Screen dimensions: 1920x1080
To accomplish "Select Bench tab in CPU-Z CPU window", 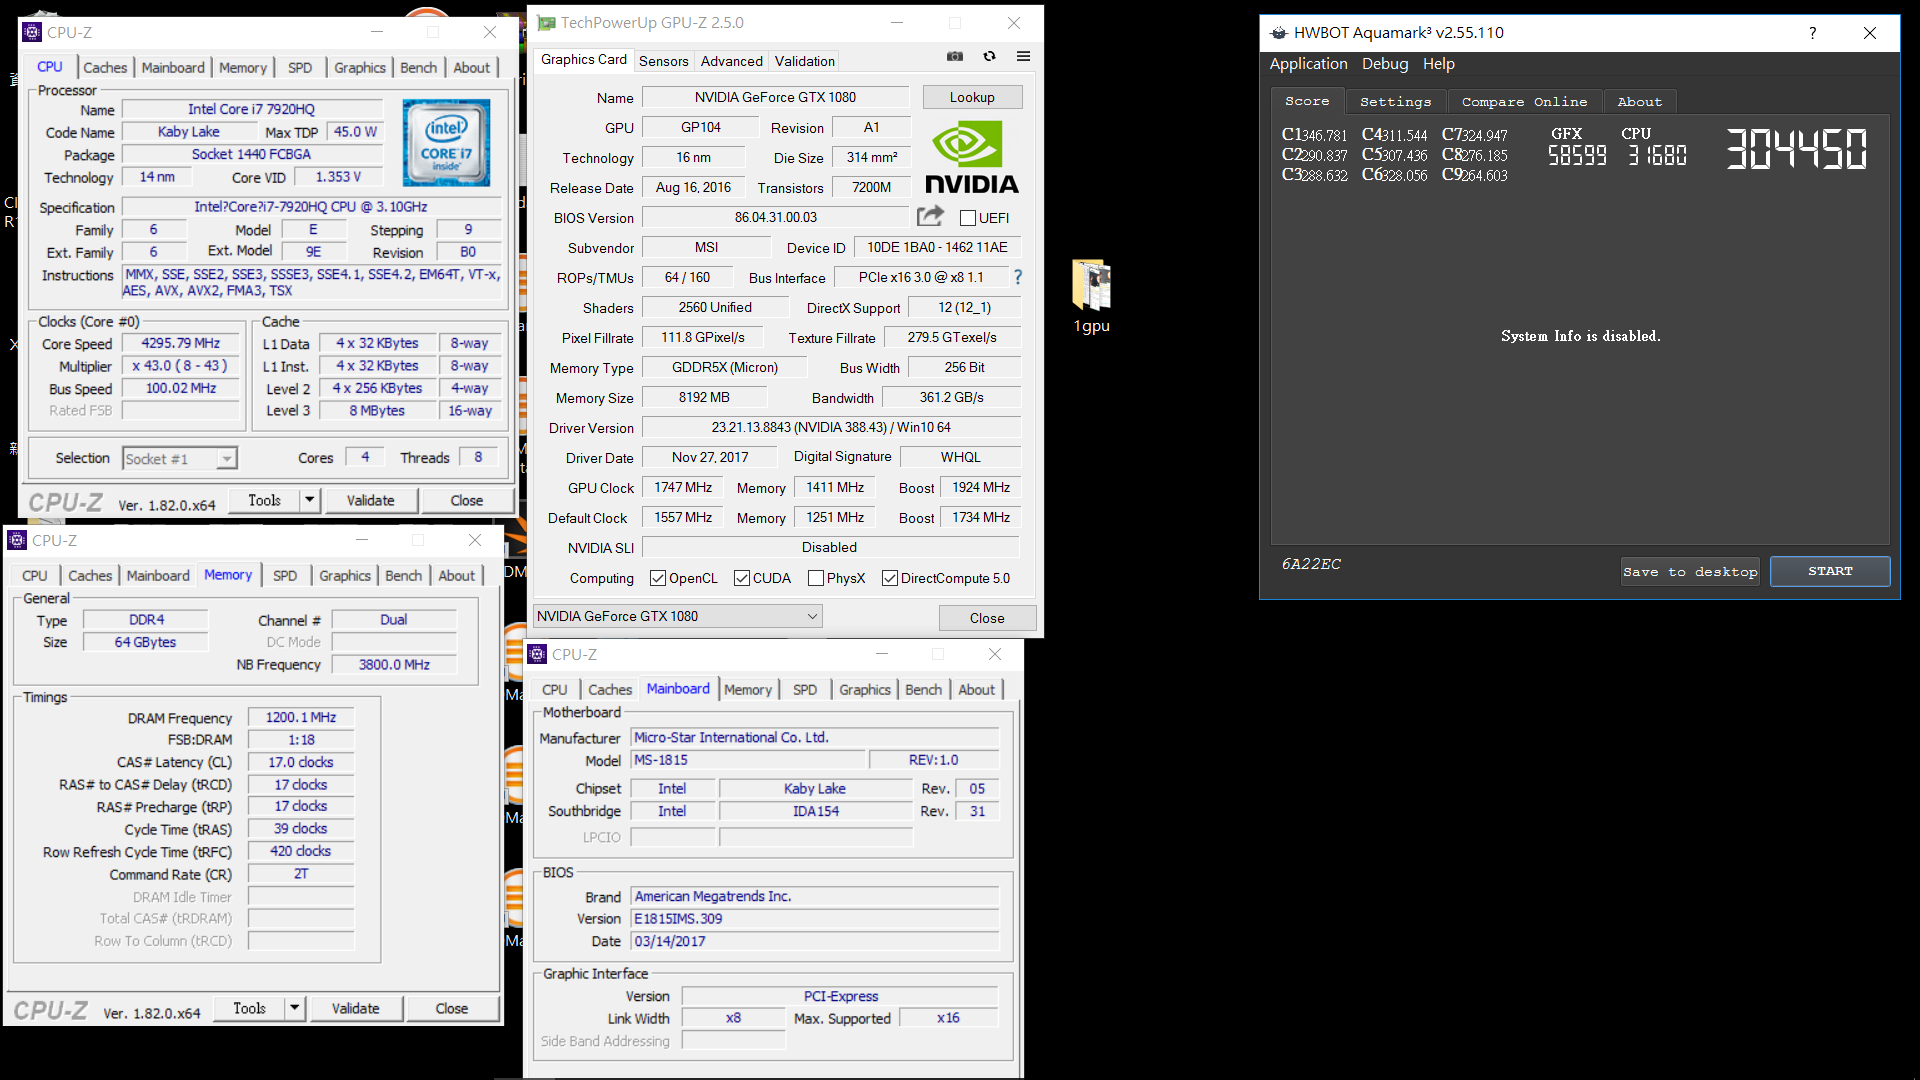I will [418, 68].
